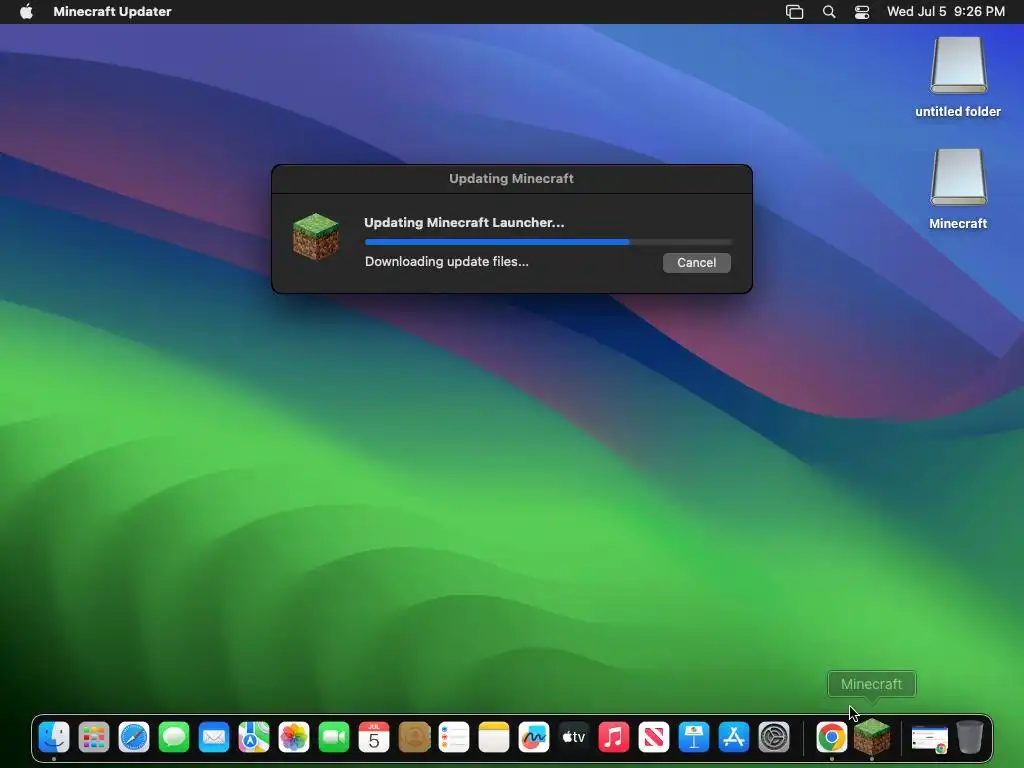Viewport: 1024px width, 768px height.
Task: Launch Safari from the dock
Action: [134, 738]
